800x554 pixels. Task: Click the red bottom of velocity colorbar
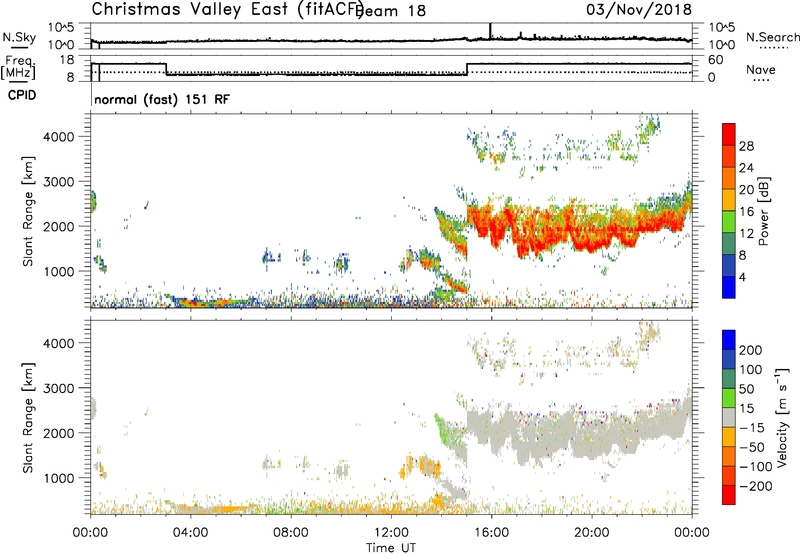729,495
